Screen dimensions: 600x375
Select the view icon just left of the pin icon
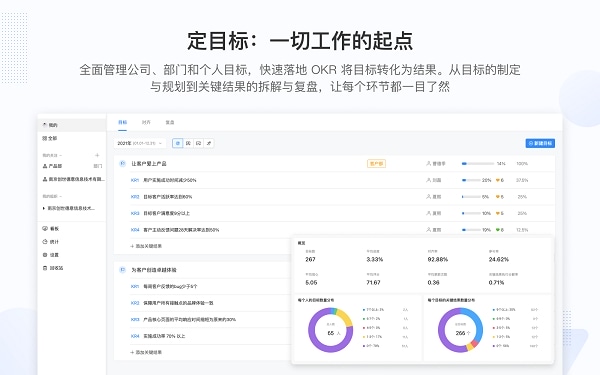click(x=199, y=143)
